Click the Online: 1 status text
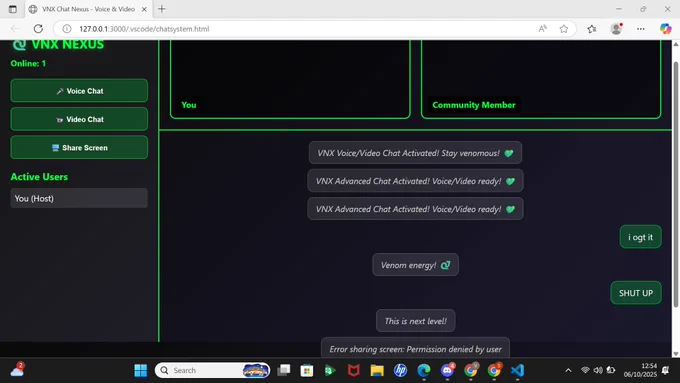 click(28, 63)
